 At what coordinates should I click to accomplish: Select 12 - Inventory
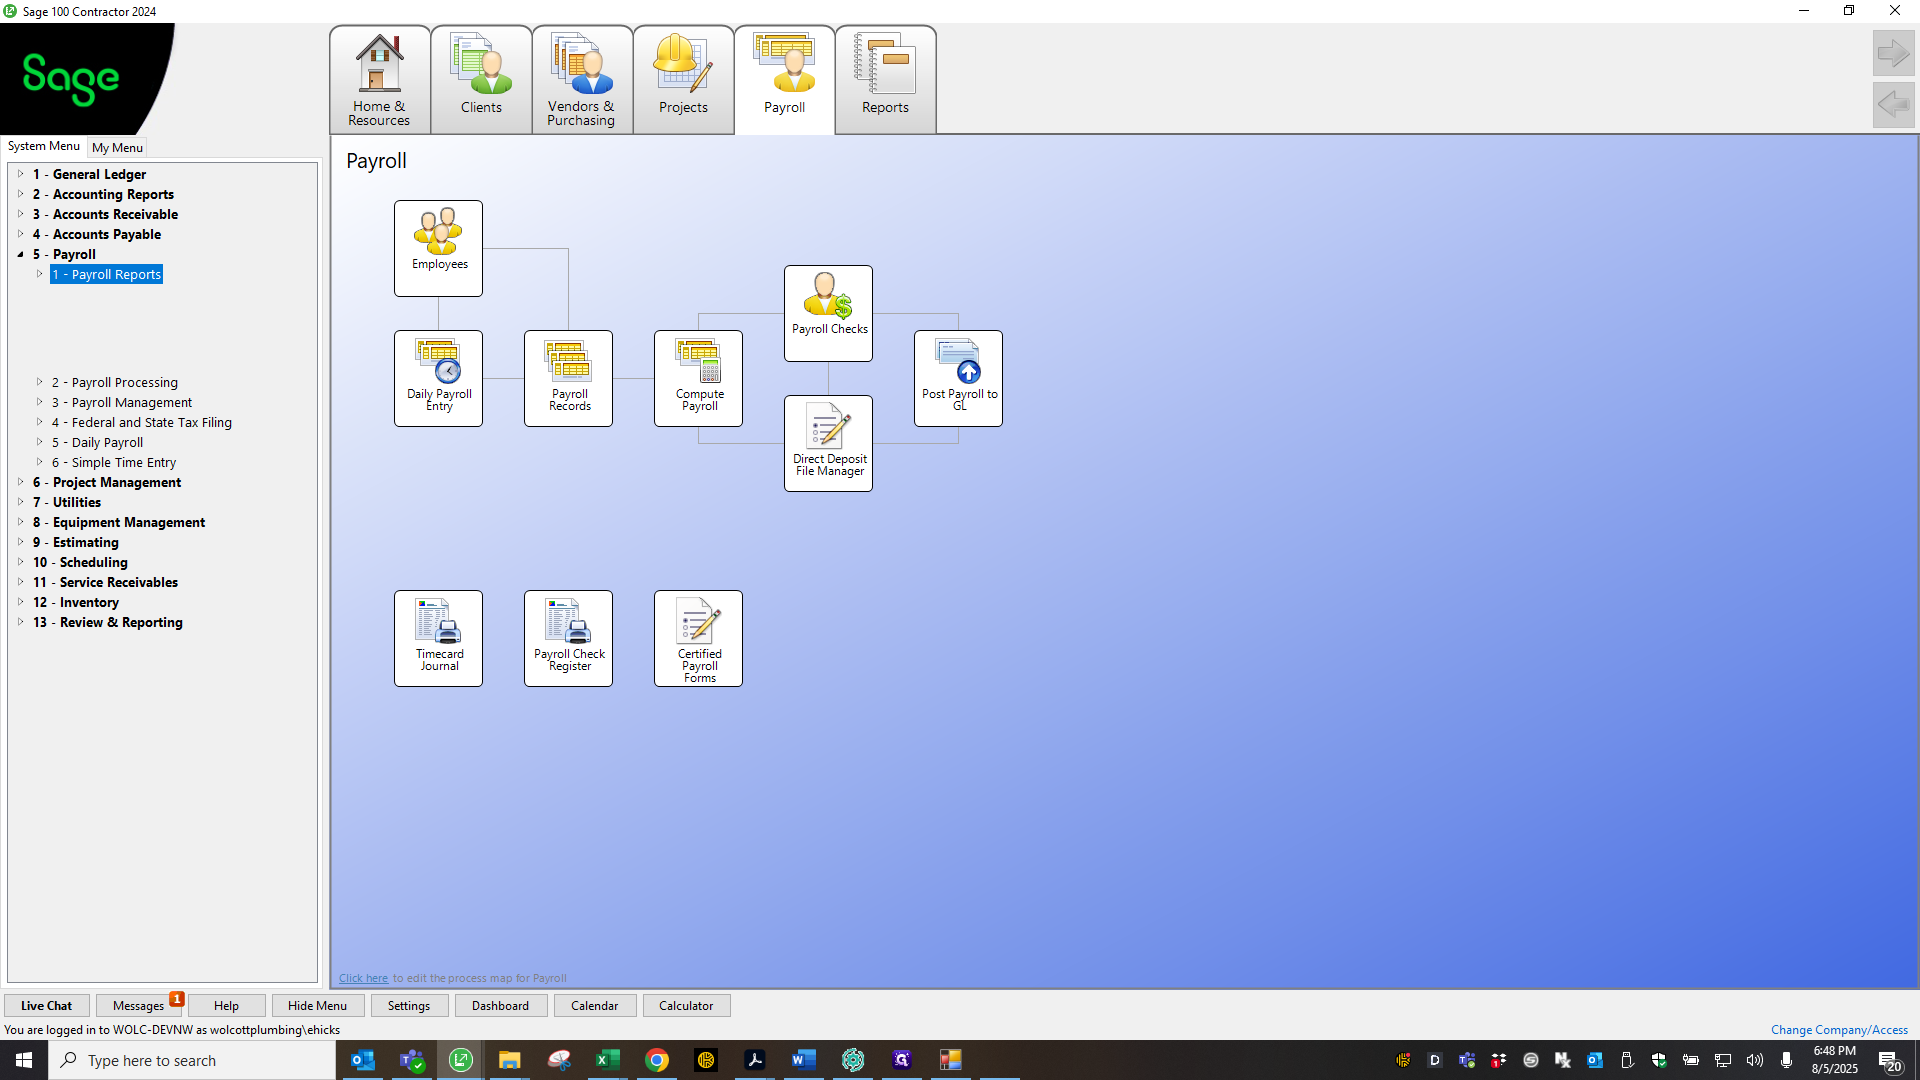pos(76,602)
